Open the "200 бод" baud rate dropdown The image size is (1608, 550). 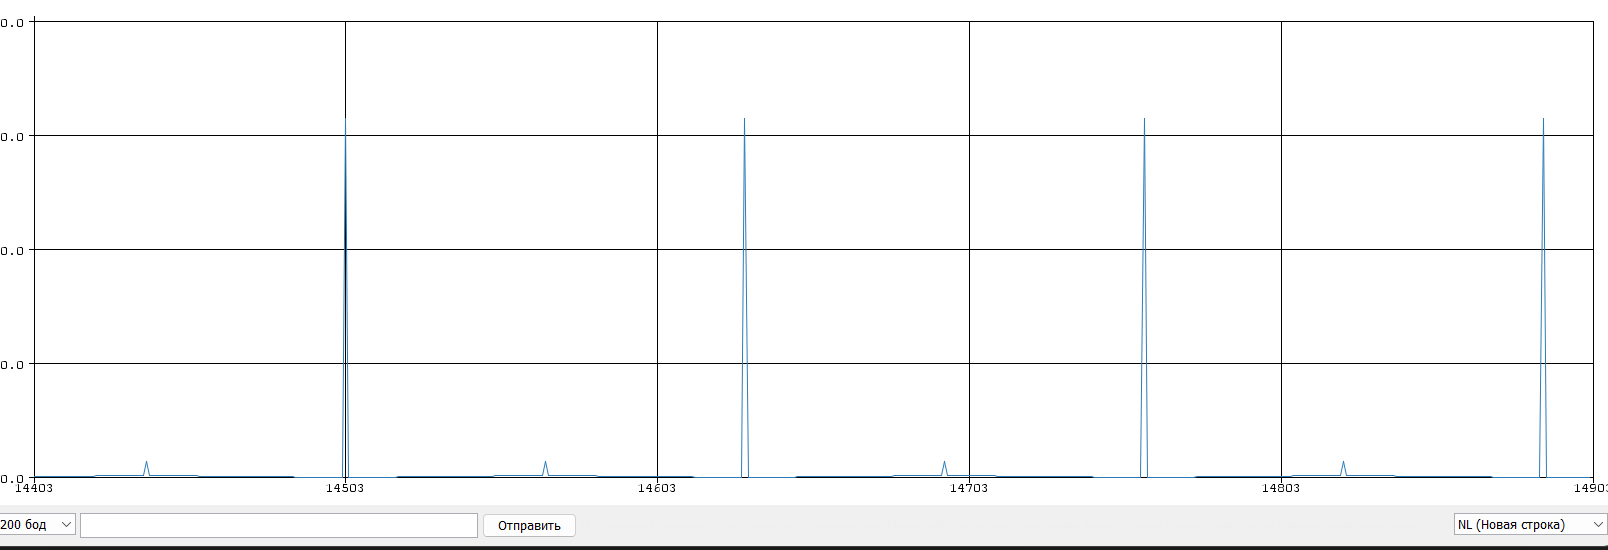37,525
